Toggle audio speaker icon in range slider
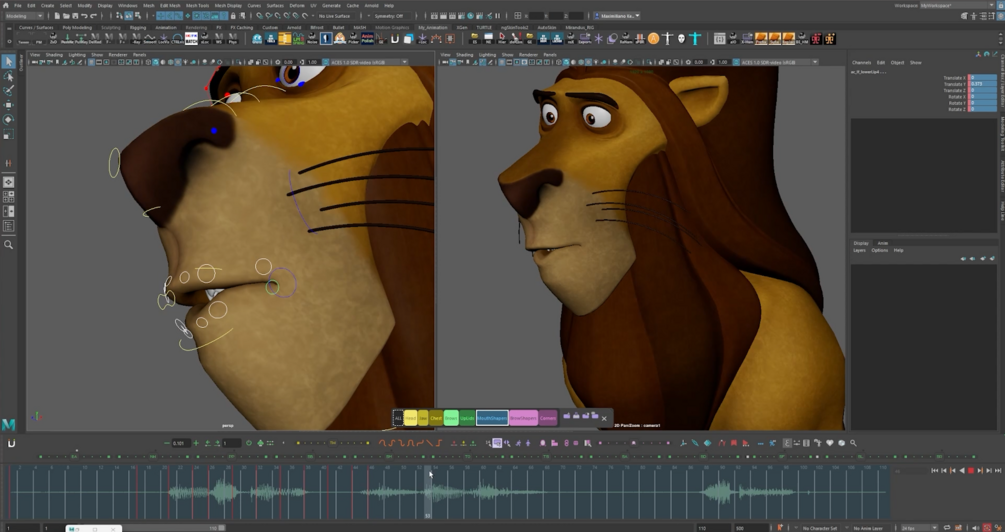This screenshot has height=532, width=1005. (x=975, y=528)
